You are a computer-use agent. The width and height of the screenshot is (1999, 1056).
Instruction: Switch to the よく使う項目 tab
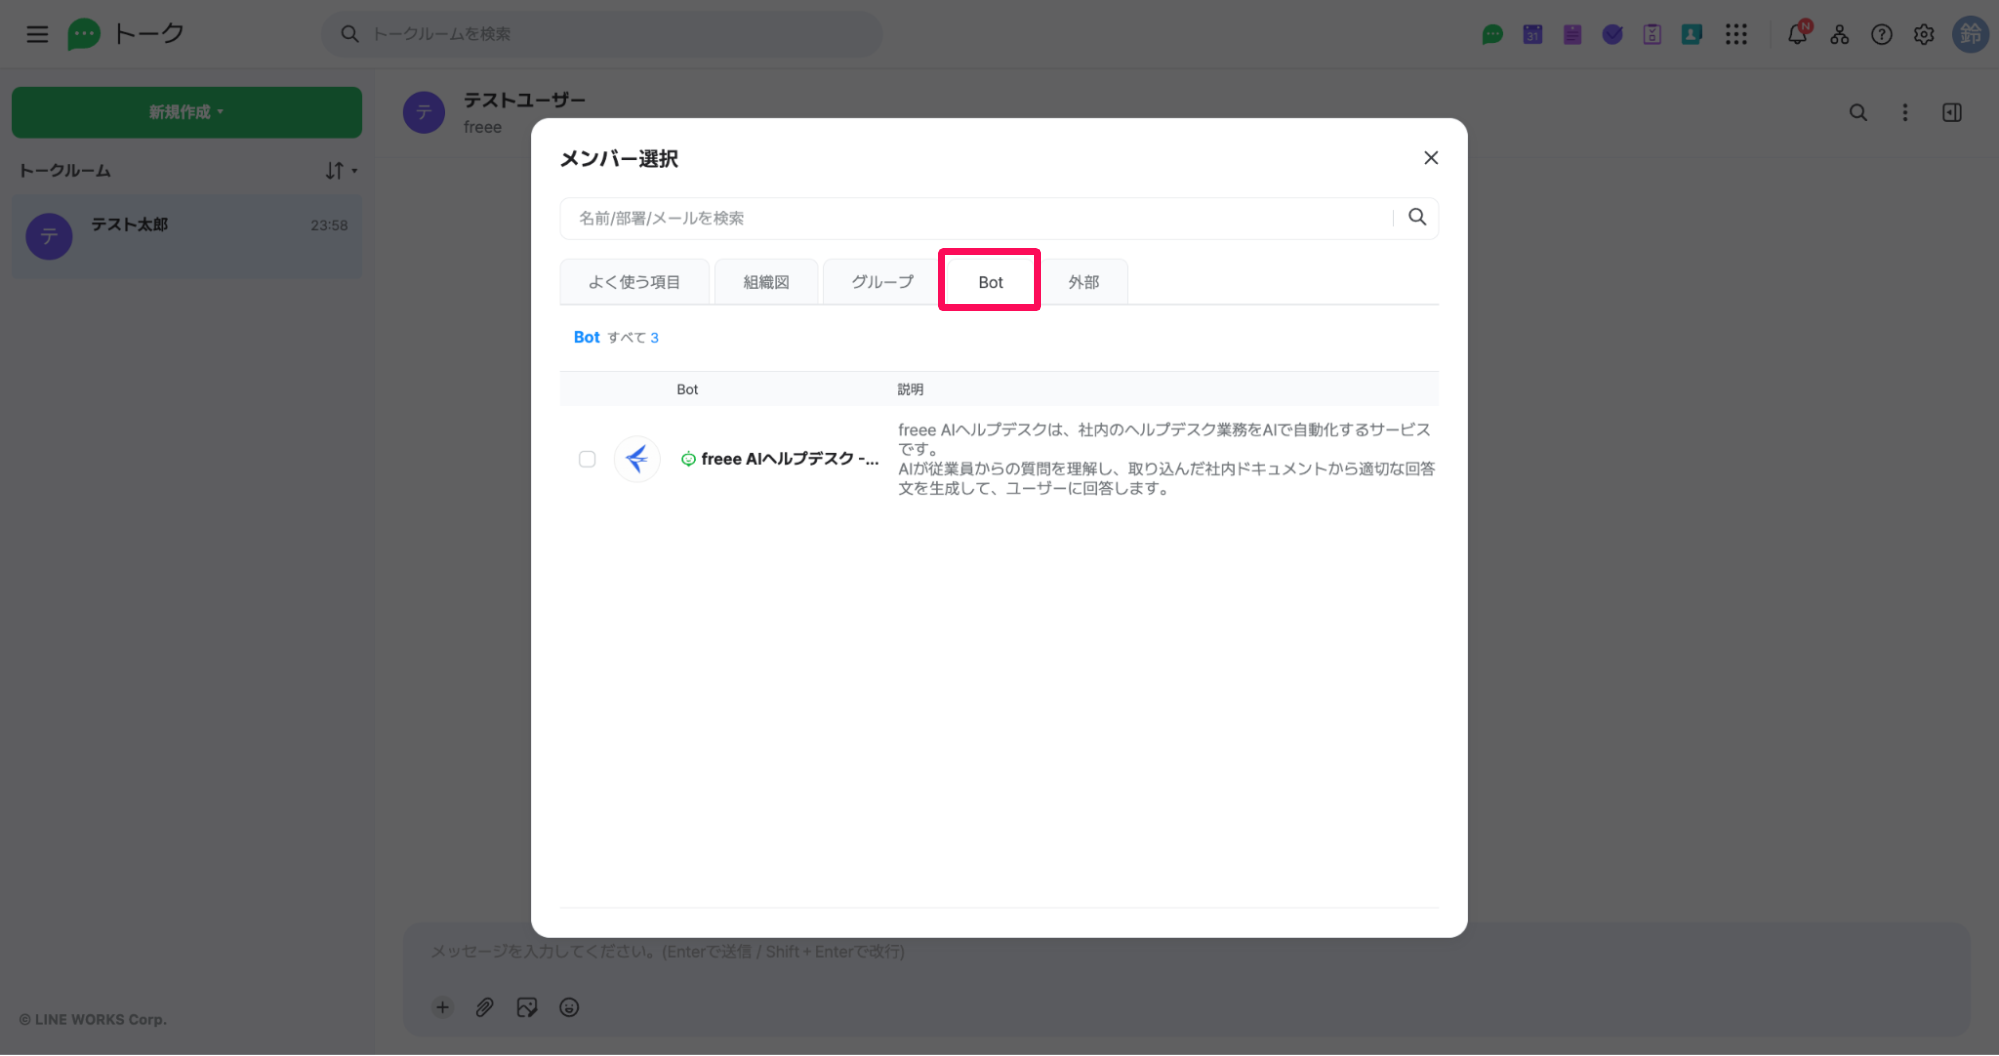coord(634,282)
